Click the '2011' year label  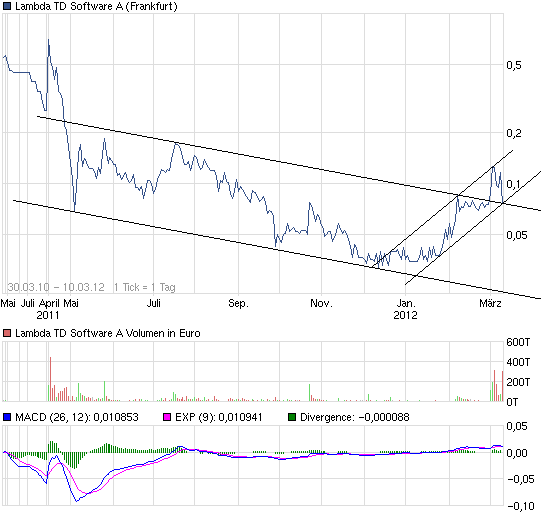[x=48, y=315]
